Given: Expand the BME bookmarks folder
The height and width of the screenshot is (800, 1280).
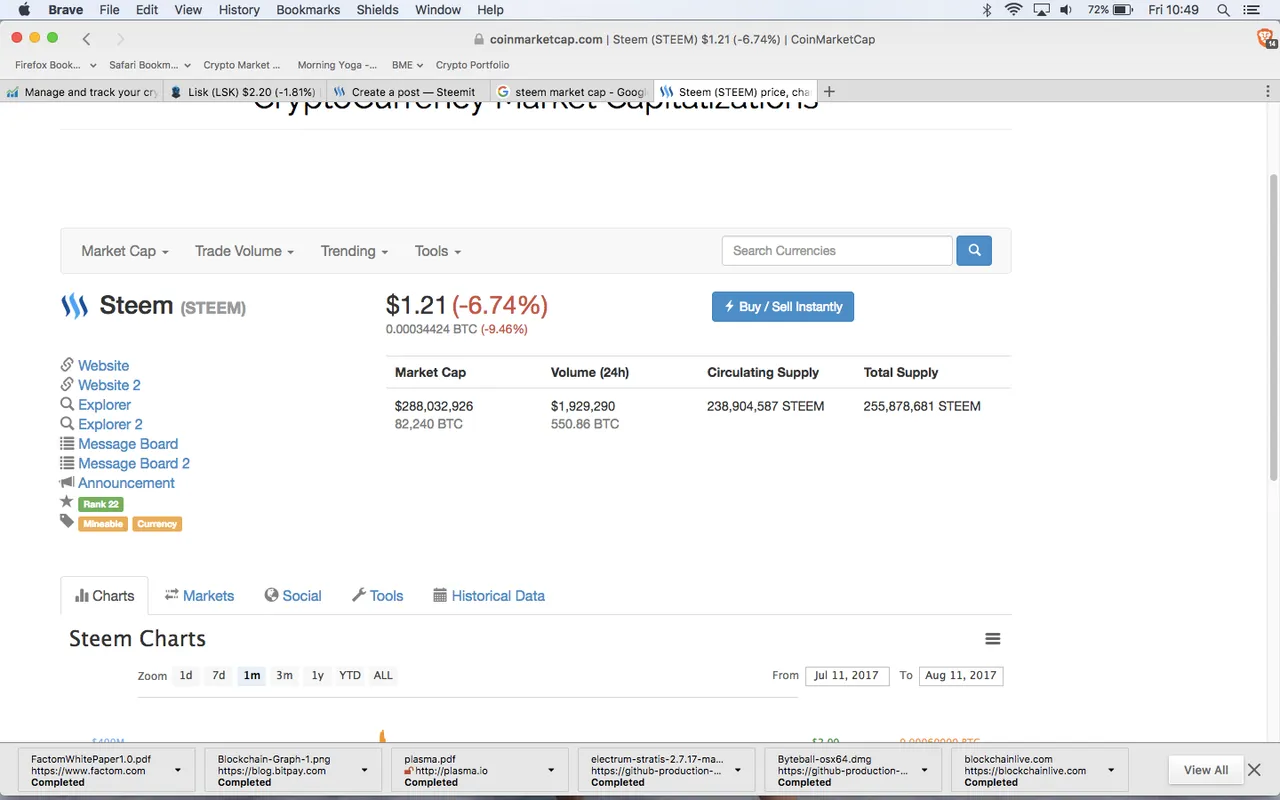Looking at the screenshot, I should tap(407, 65).
